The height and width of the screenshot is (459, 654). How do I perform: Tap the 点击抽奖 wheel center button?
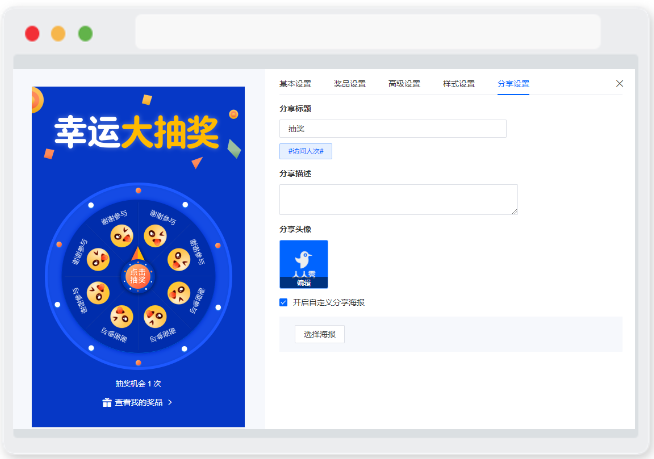click(x=138, y=276)
